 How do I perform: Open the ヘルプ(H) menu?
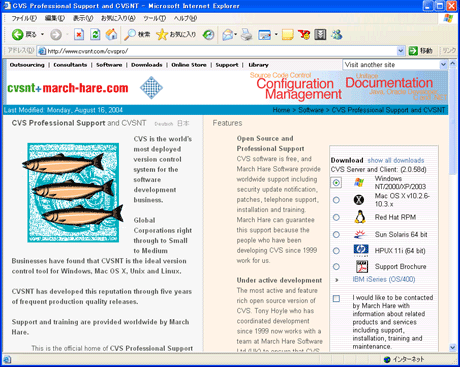click(x=185, y=18)
